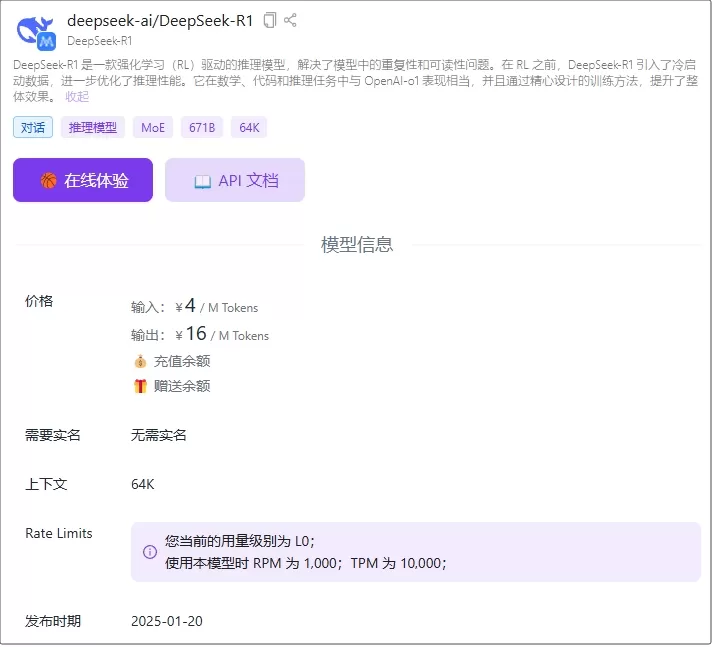Select the 推理模型 tag

93,127
